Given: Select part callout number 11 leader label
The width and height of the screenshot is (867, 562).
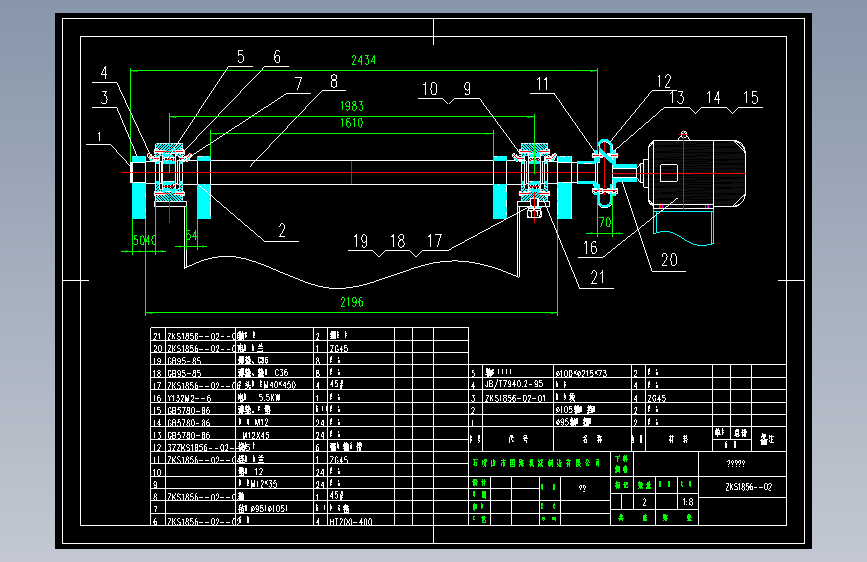Looking at the screenshot, I should click(x=542, y=84).
